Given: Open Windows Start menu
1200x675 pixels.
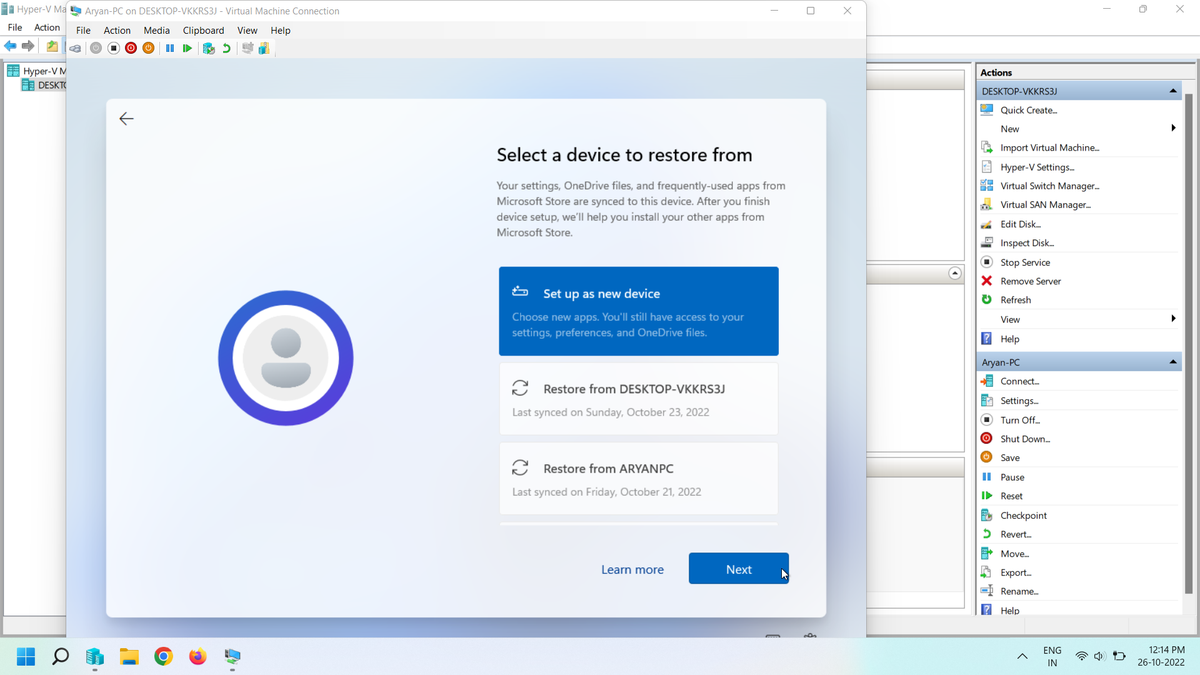Looking at the screenshot, I should (26, 657).
